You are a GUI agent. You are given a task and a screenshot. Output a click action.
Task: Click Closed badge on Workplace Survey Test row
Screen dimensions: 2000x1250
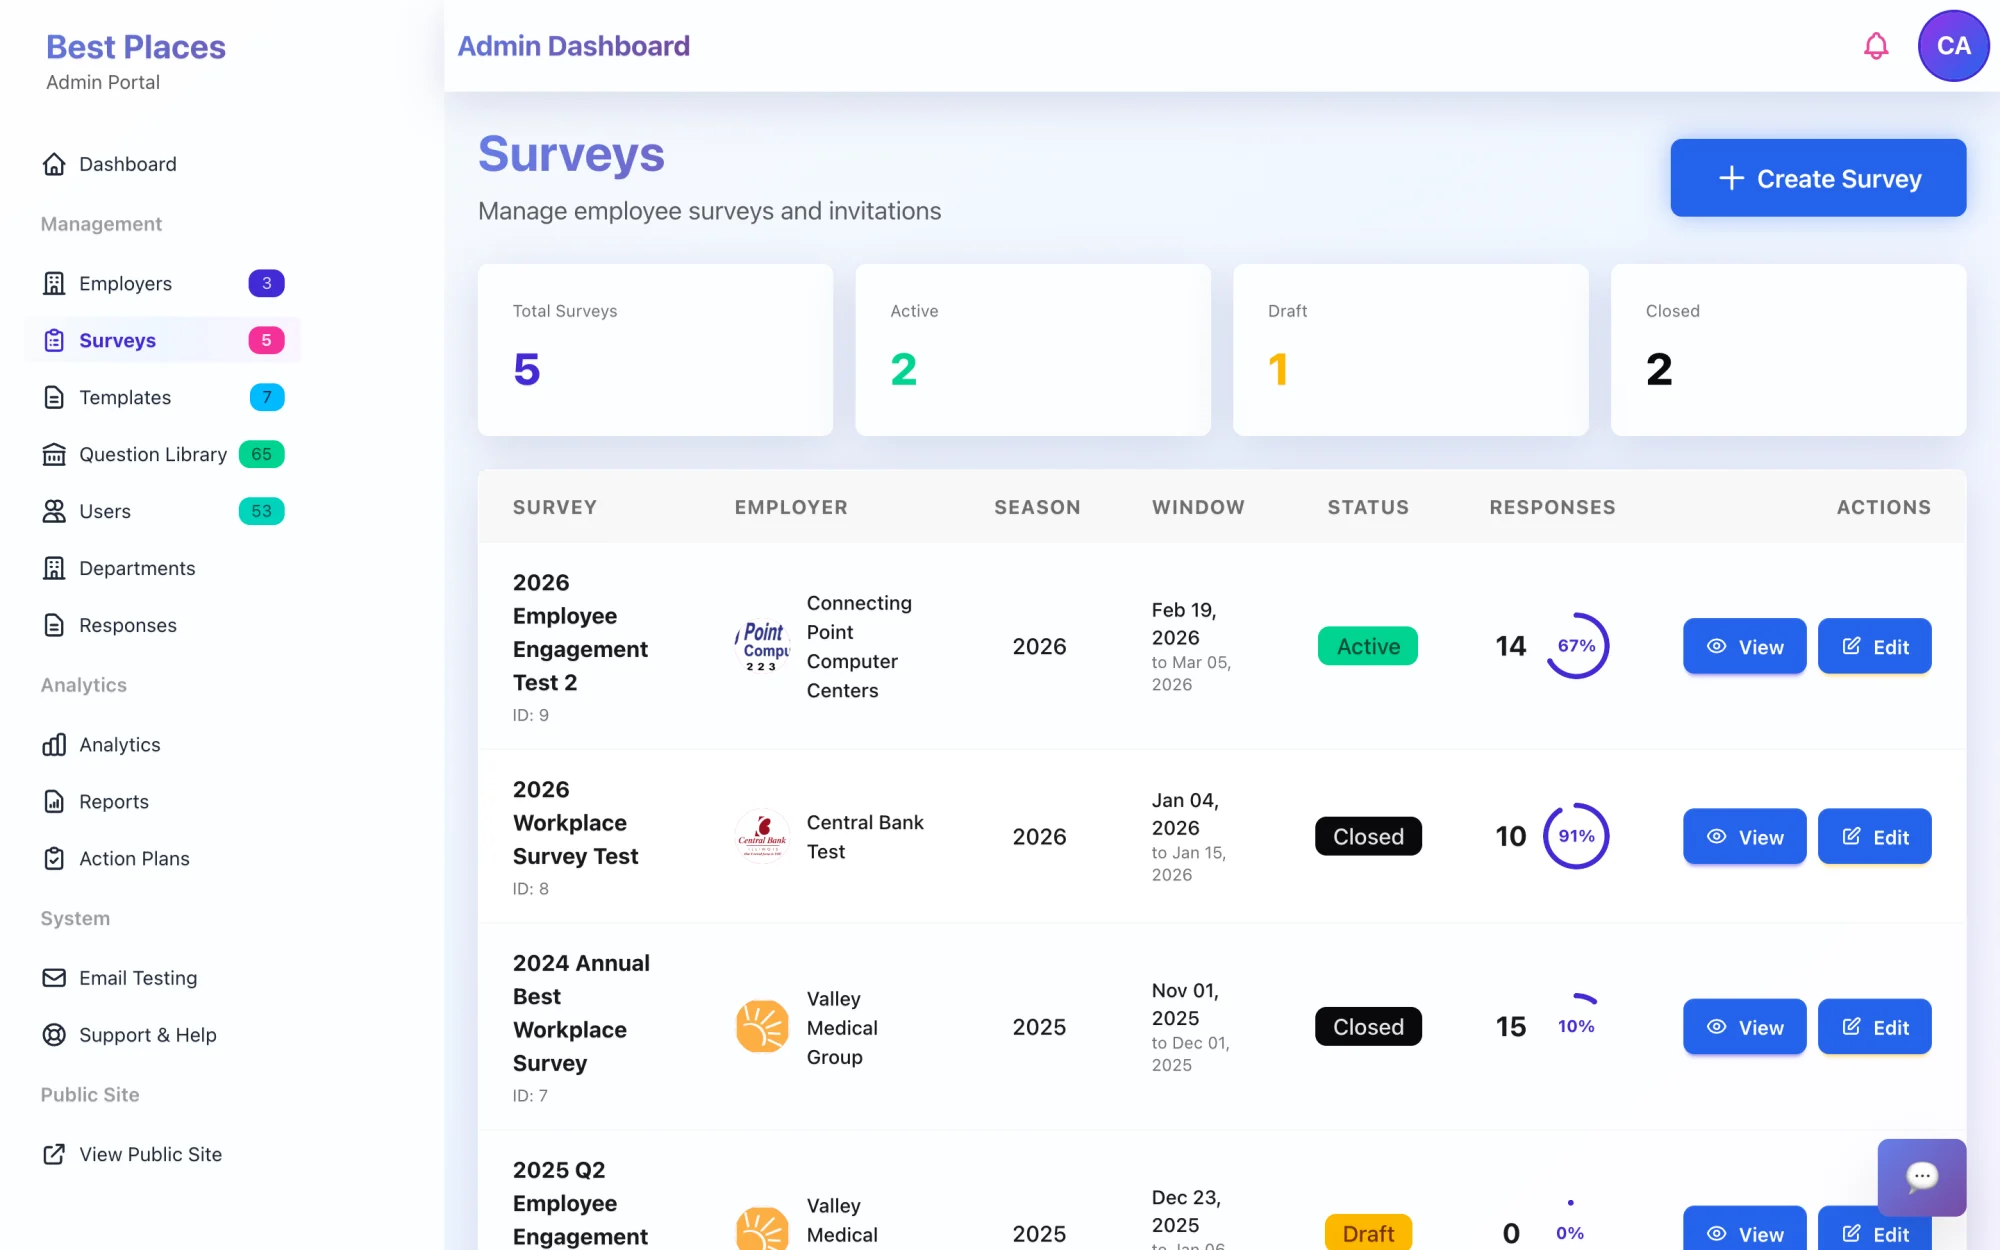pyautogui.click(x=1368, y=836)
